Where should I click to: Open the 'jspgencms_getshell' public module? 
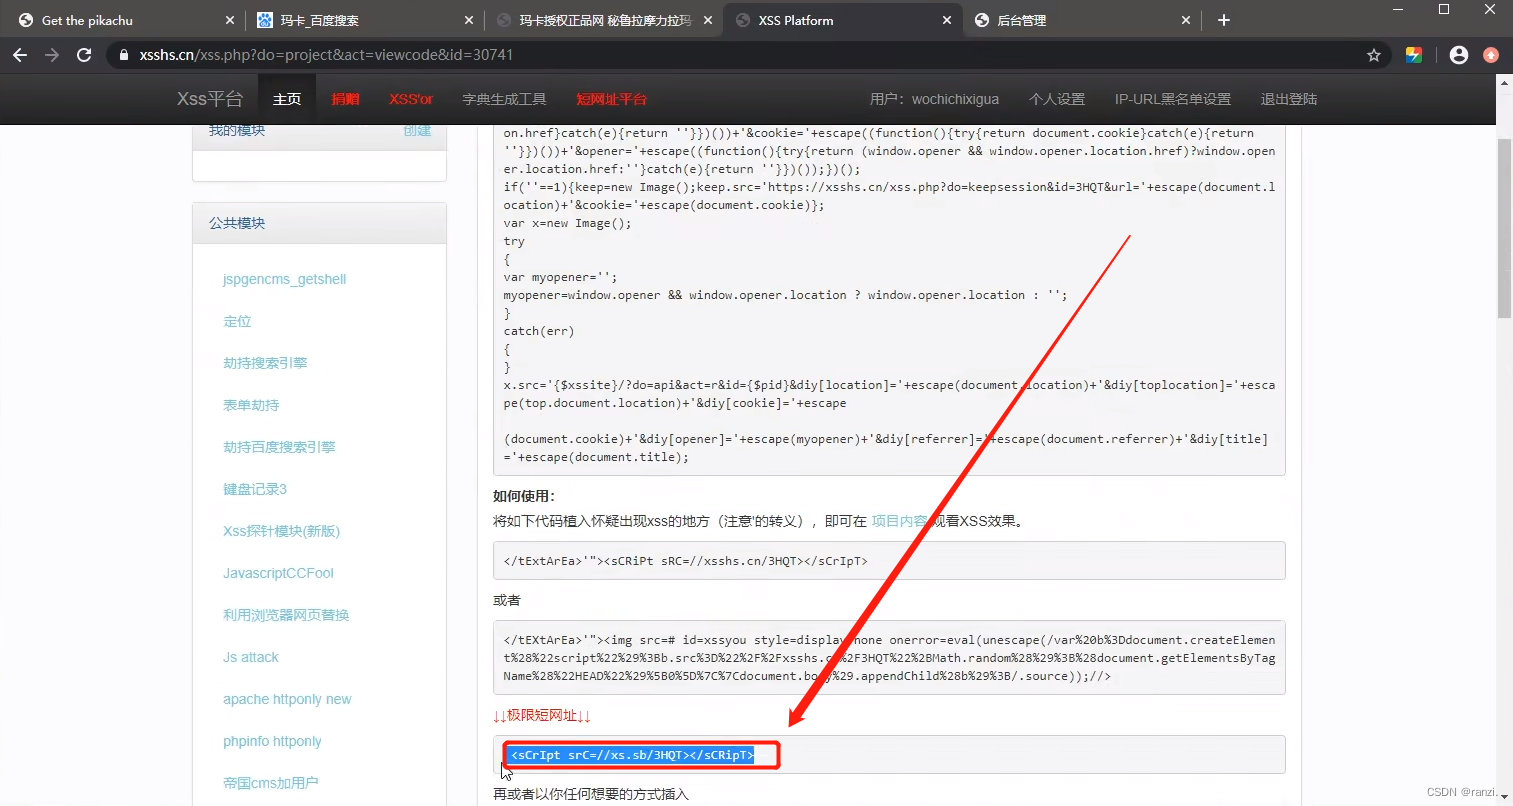284,279
